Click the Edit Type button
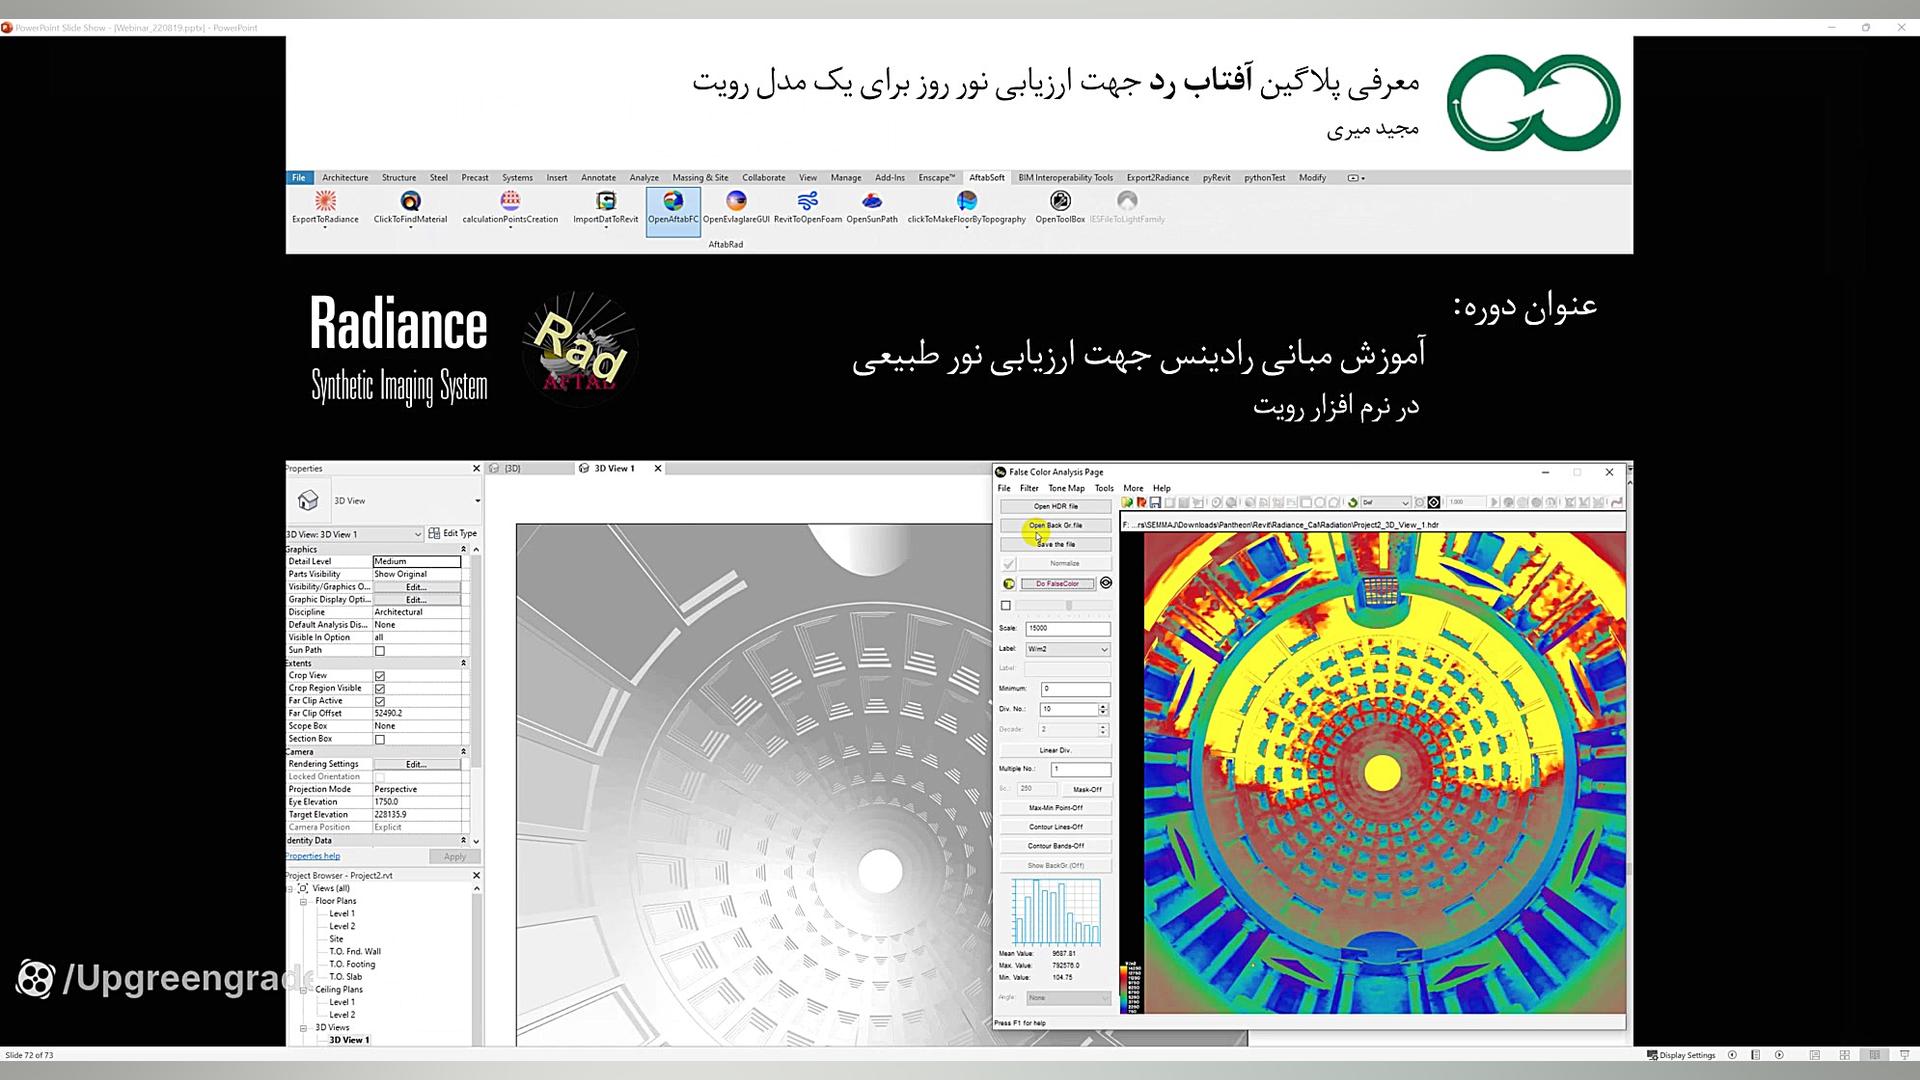Image resolution: width=1920 pixels, height=1080 pixels. 453,534
